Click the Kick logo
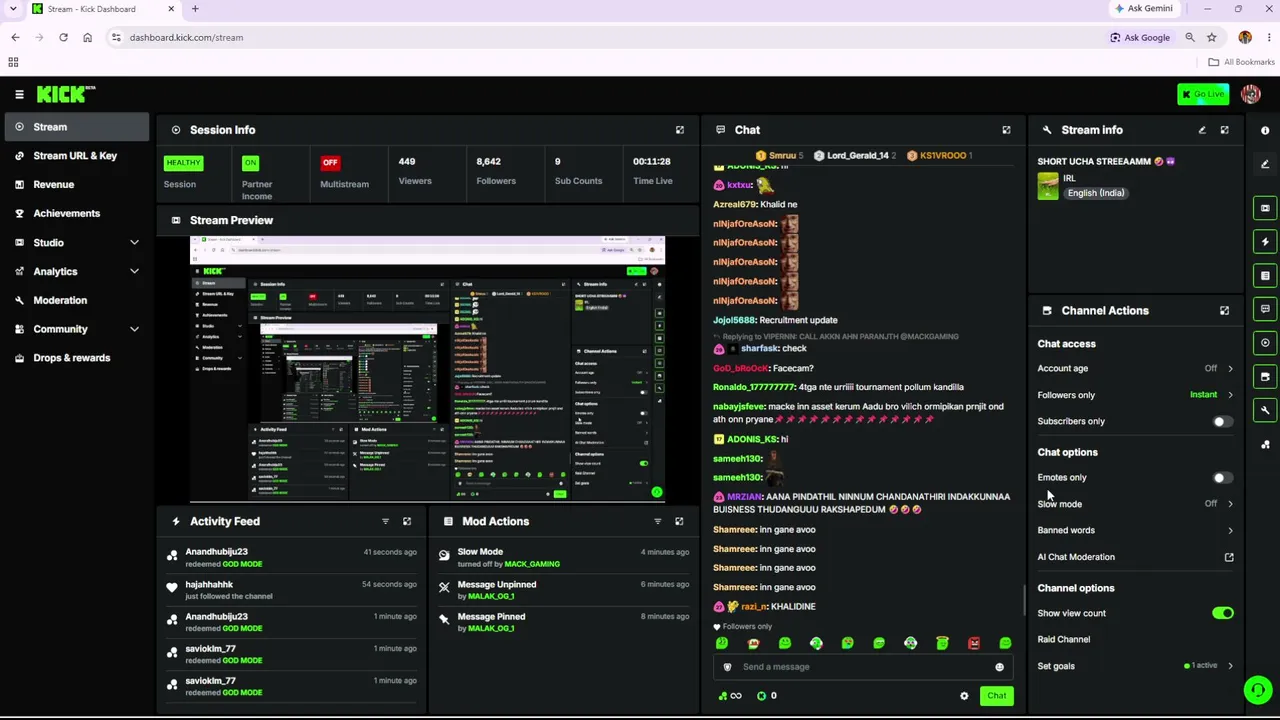The height and width of the screenshot is (720, 1280). (x=66, y=94)
